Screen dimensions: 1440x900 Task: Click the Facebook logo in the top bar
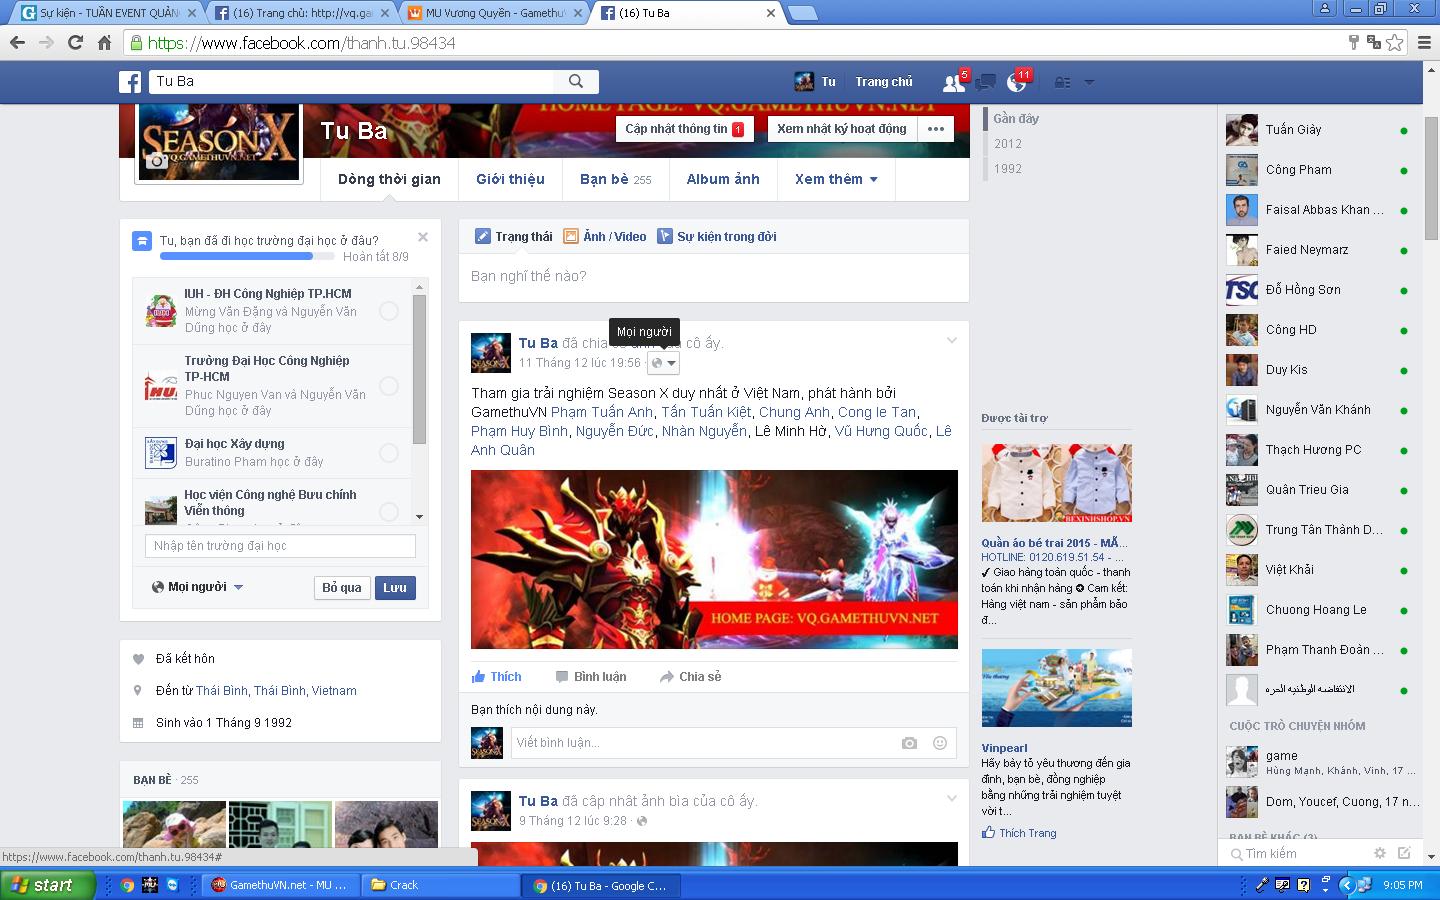click(x=130, y=82)
